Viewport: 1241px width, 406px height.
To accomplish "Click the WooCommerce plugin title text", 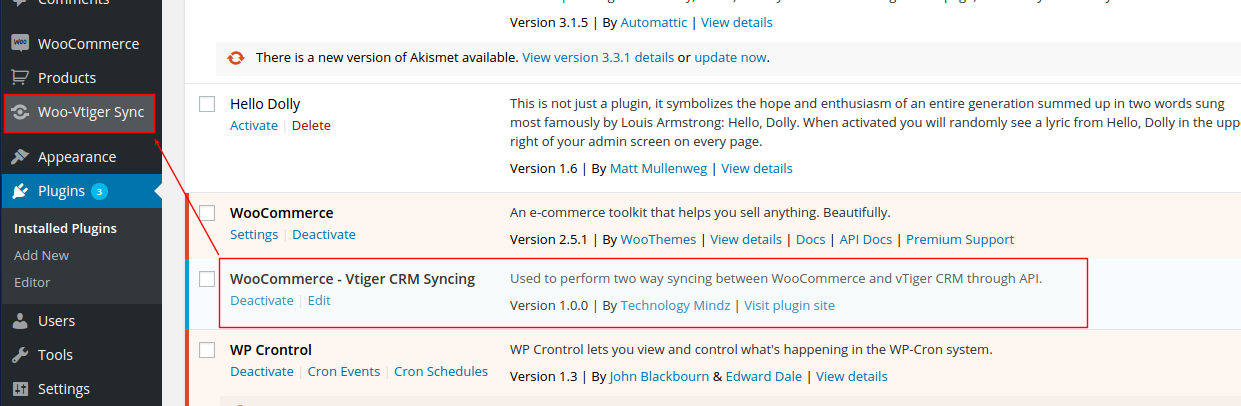I will 282,213.
